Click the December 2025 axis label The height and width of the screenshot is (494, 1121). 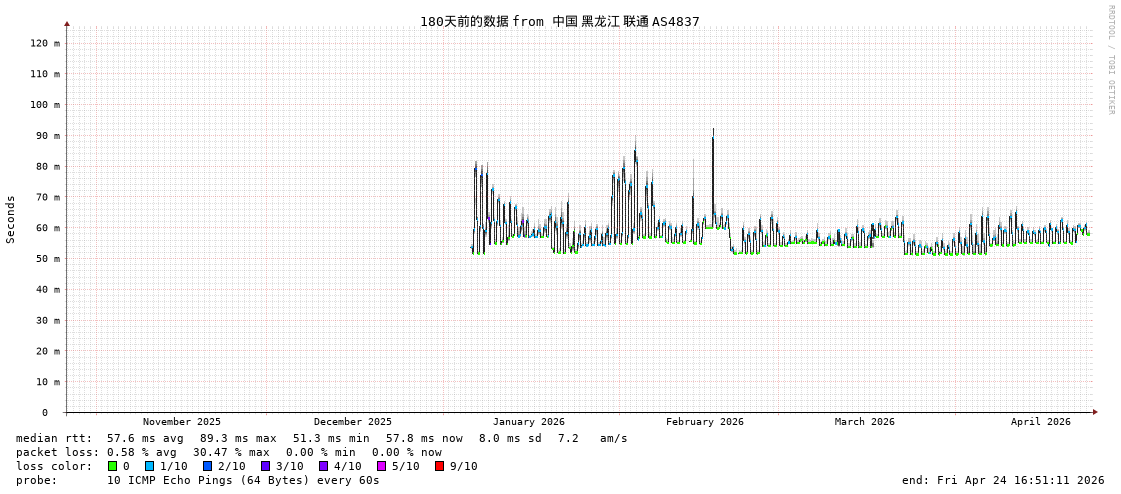tap(352, 422)
